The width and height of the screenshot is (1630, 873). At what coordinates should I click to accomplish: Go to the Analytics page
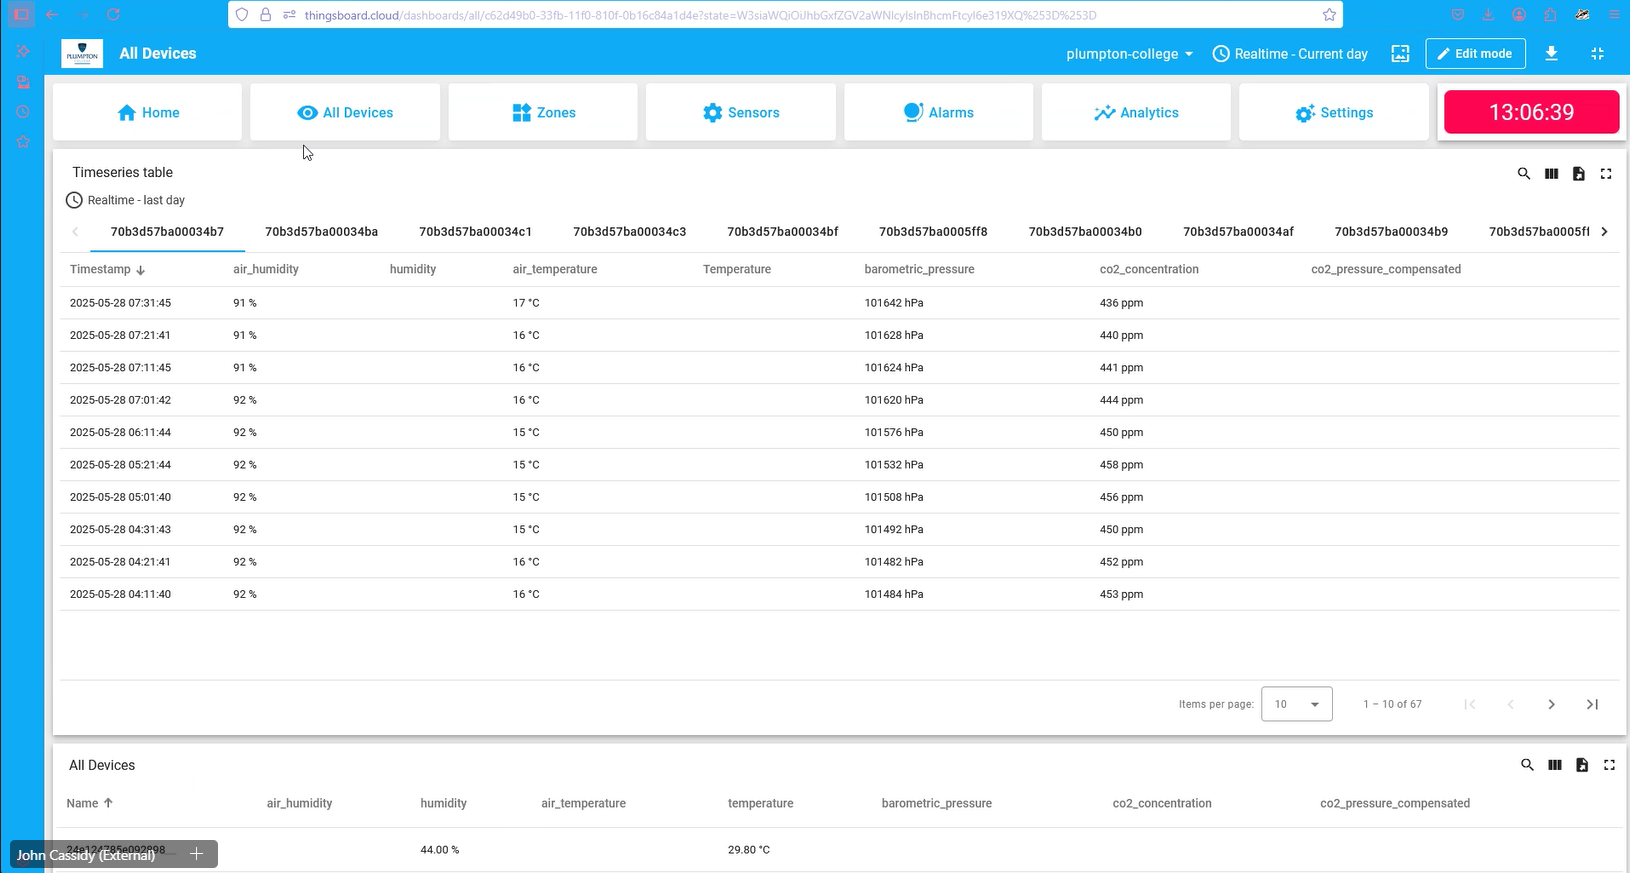pyautogui.click(x=1136, y=113)
